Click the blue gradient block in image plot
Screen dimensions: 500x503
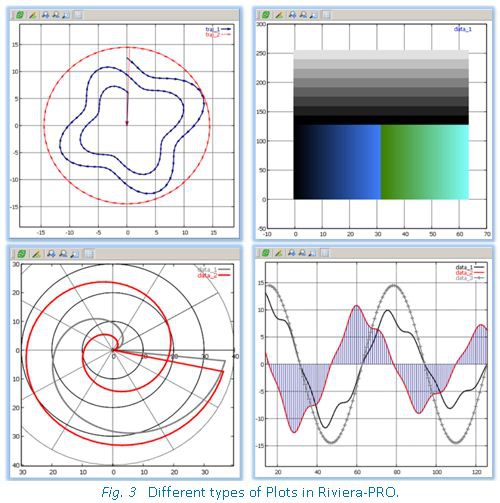point(337,162)
